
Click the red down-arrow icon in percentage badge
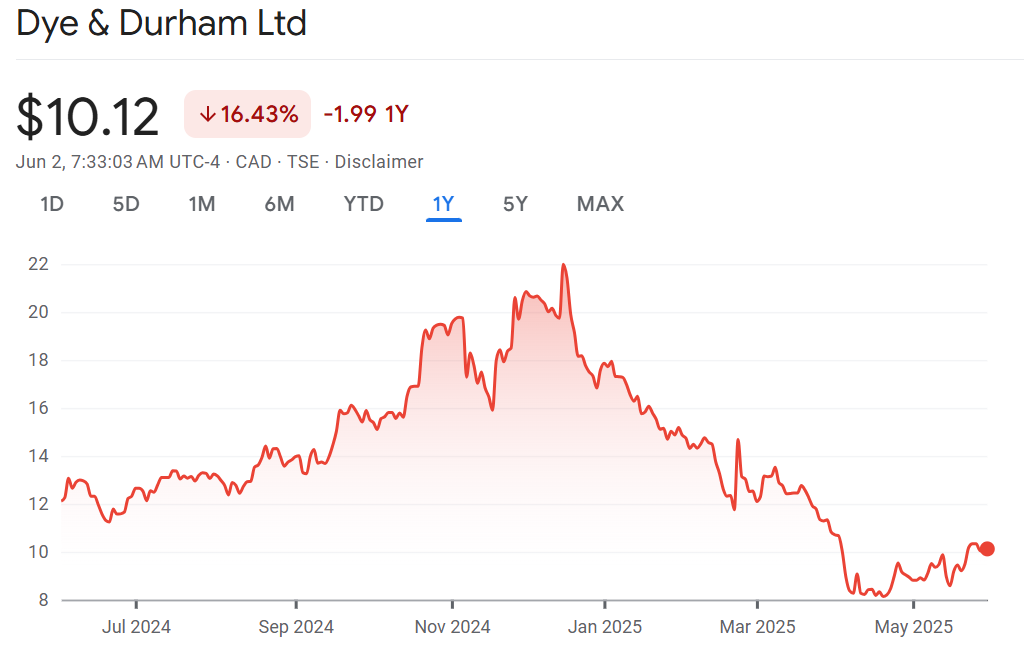pos(208,115)
